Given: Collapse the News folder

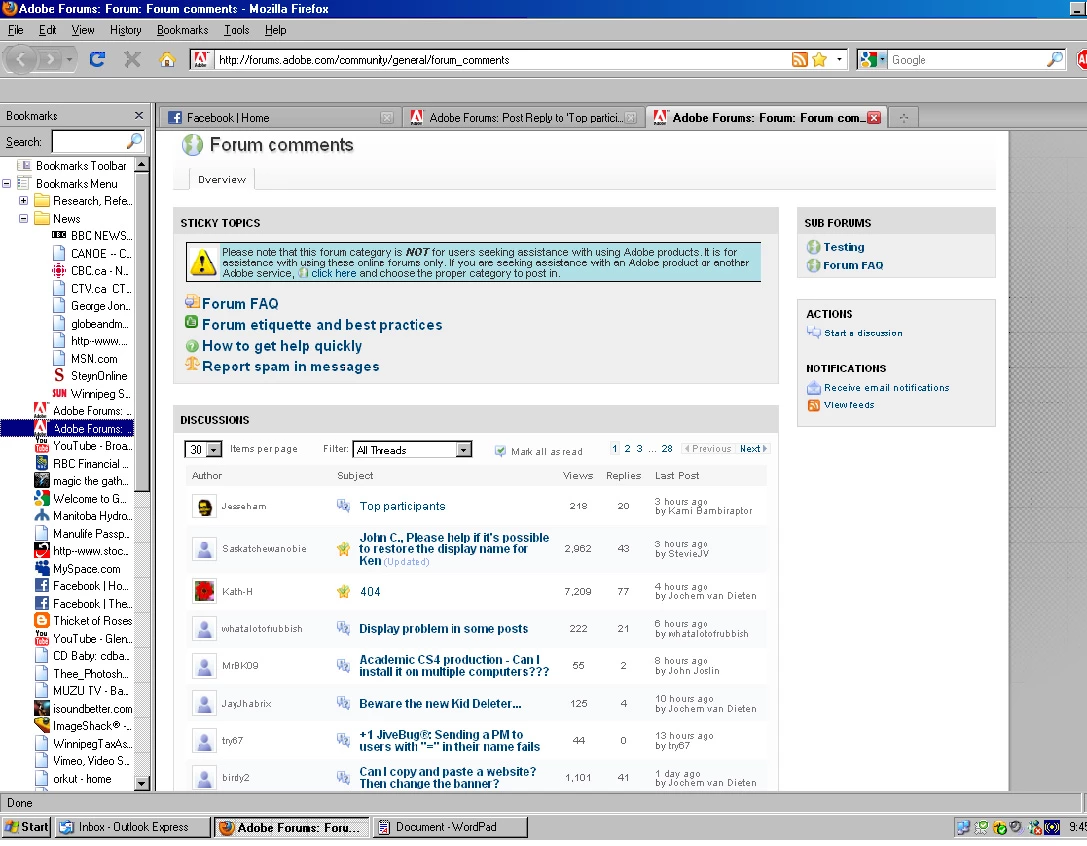Looking at the screenshot, I should pos(23,218).
